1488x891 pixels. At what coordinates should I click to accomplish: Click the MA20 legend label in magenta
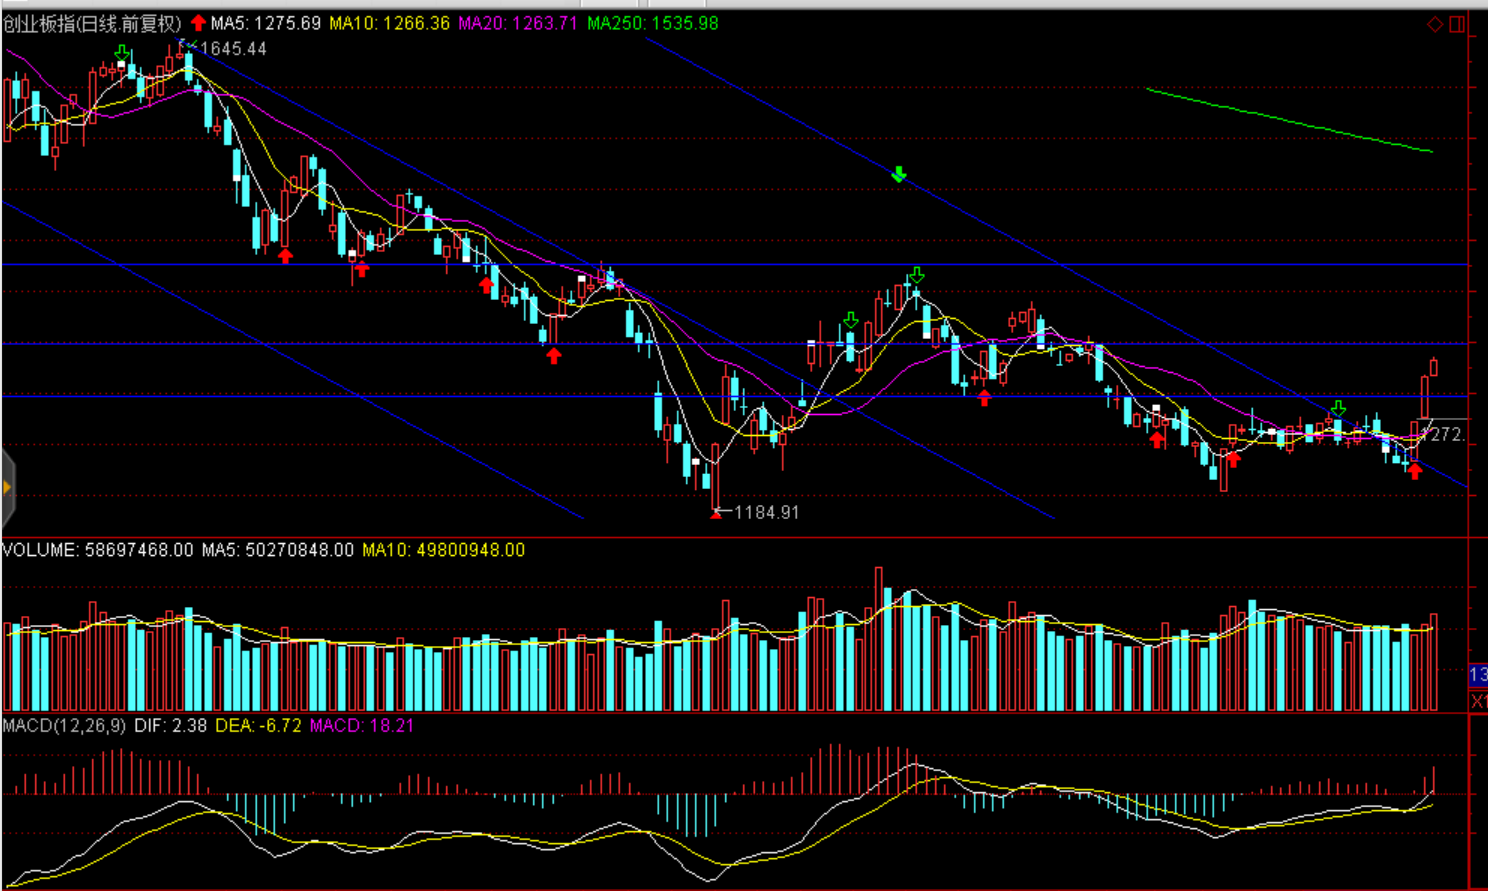pos(517,23)
